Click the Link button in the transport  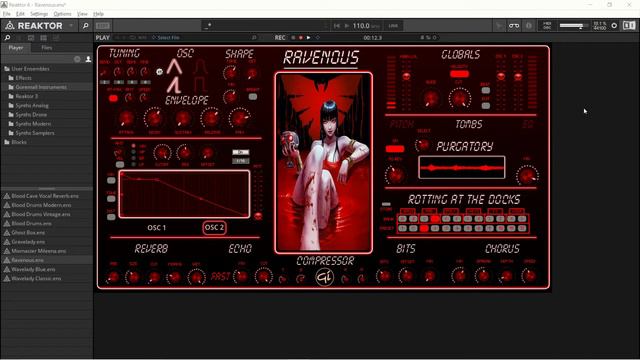coord(393,26)
